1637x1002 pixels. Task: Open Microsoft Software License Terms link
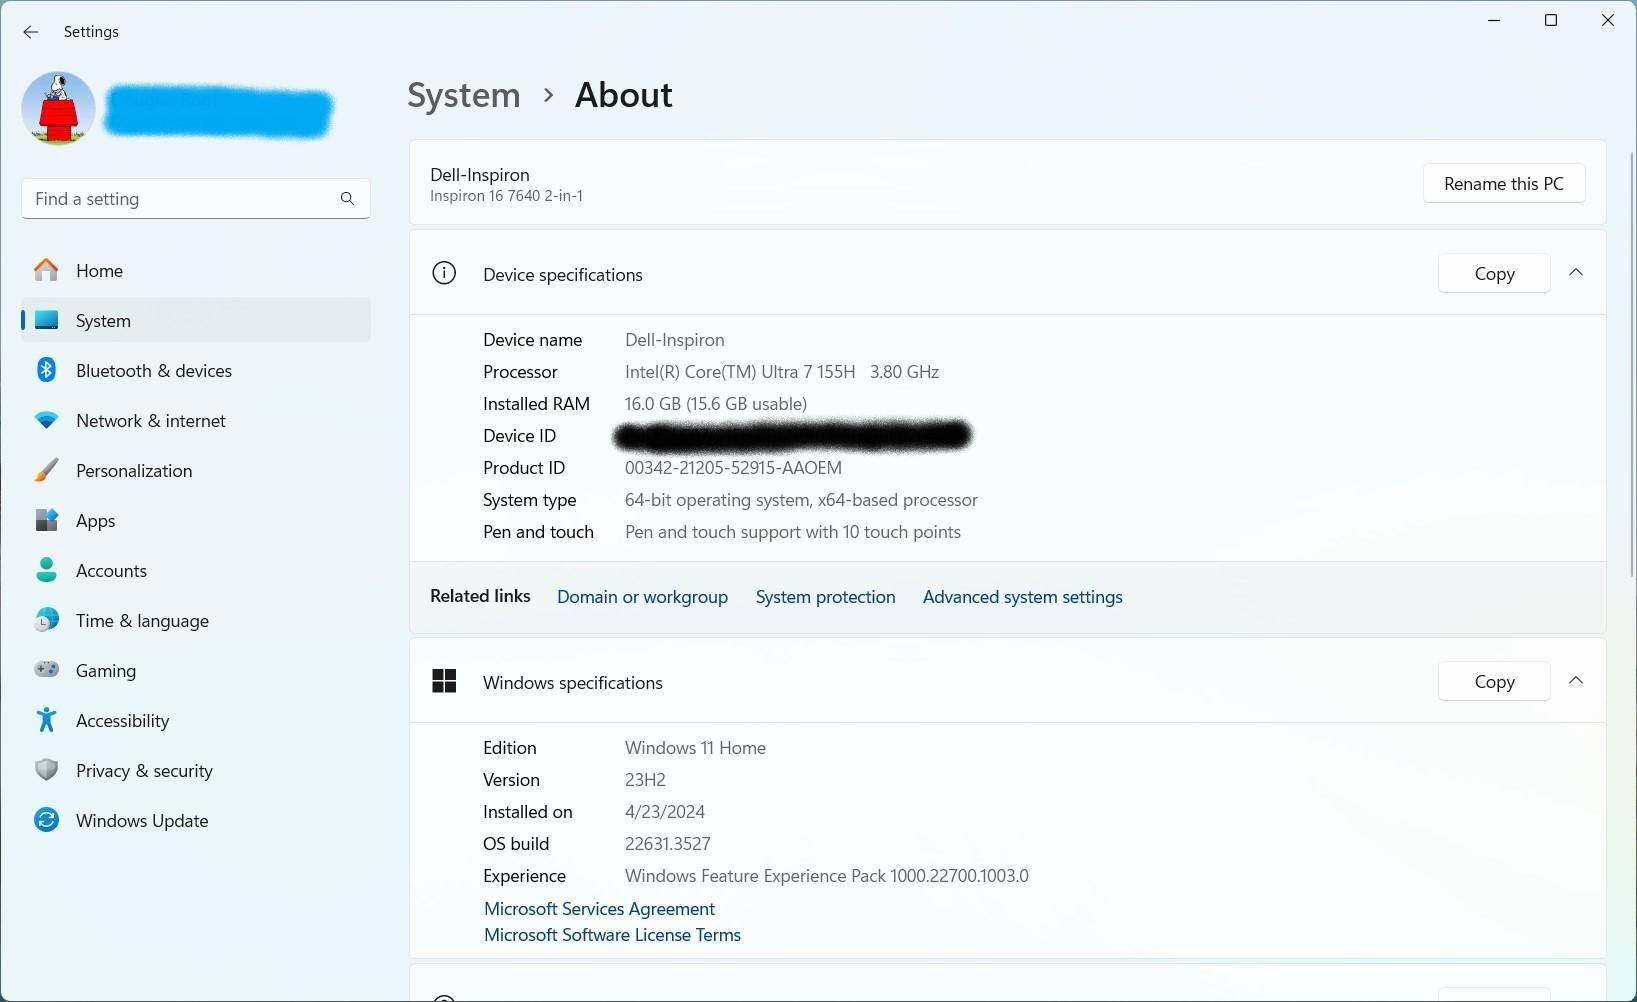pos(612,935)
